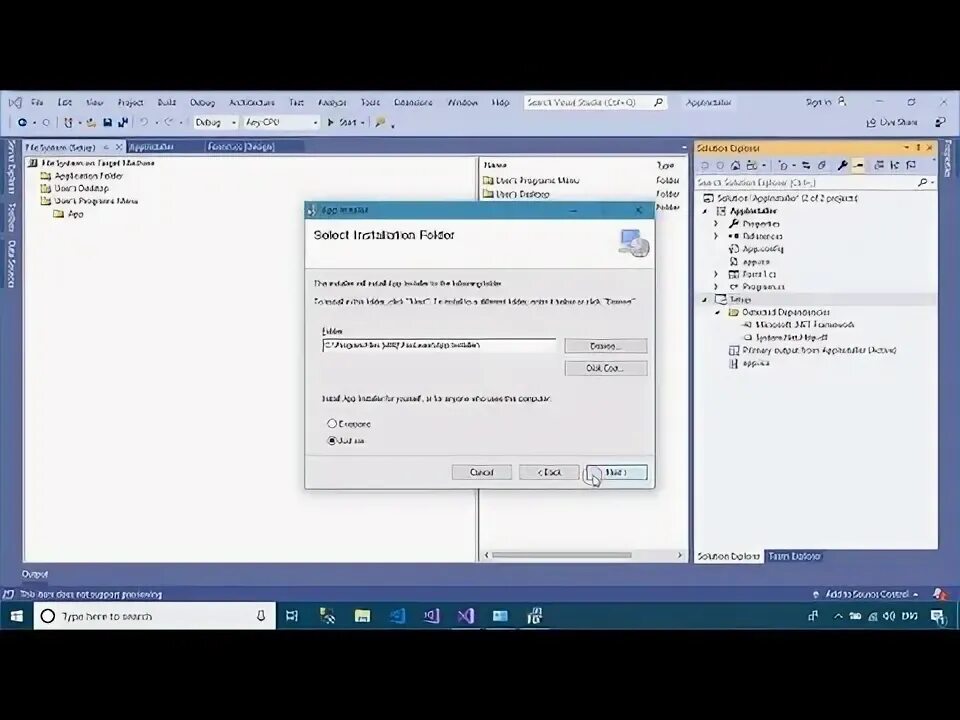Expand the Form1.cs node

(x=716, y=274)
